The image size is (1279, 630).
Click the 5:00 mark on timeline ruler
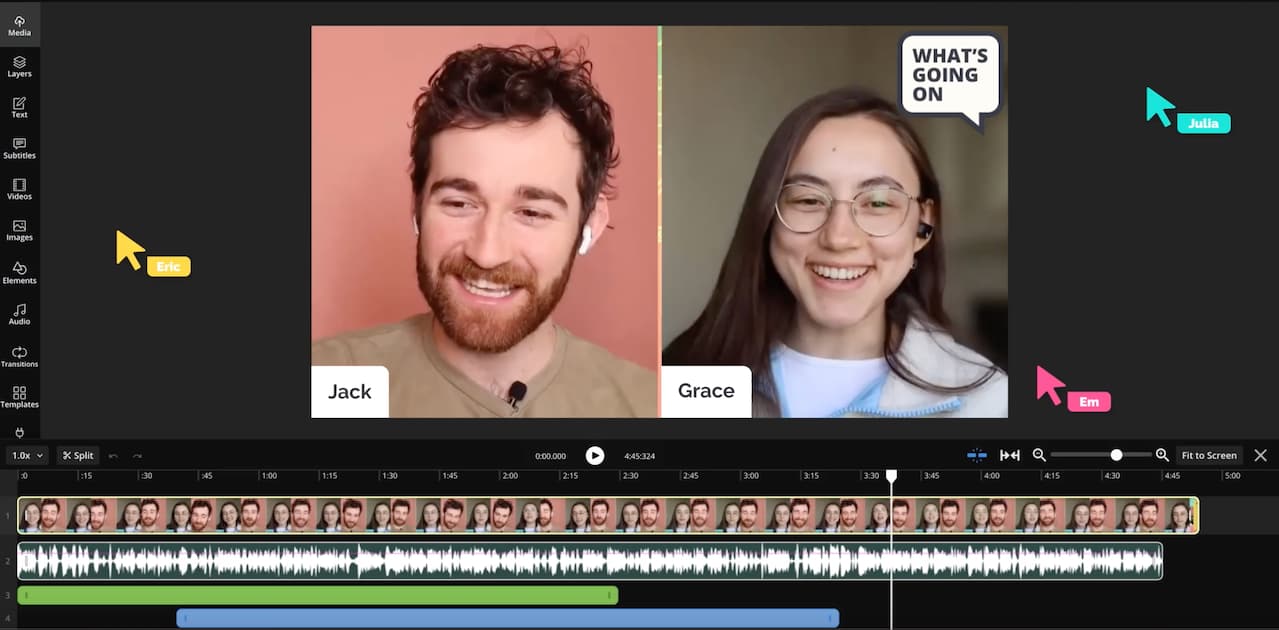(1232, 476)
